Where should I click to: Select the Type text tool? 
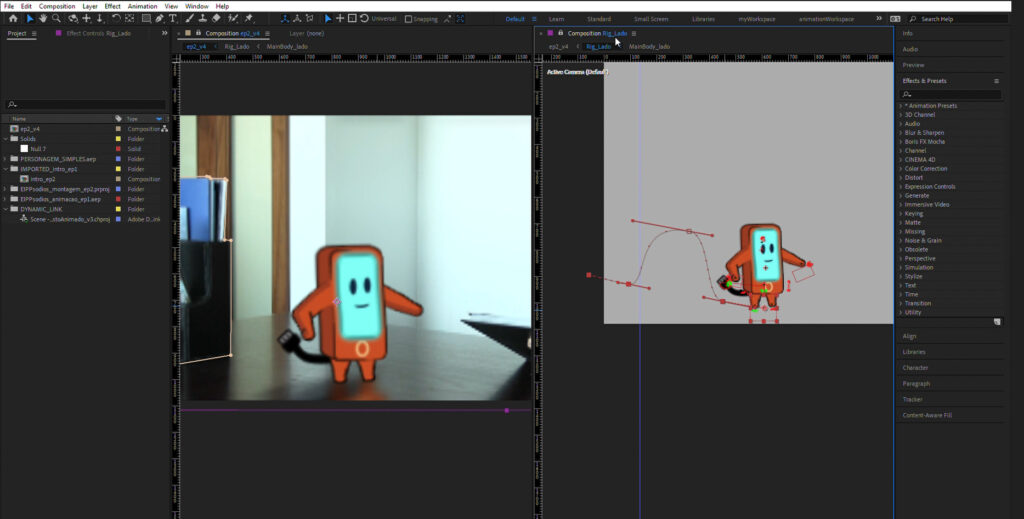174,18
